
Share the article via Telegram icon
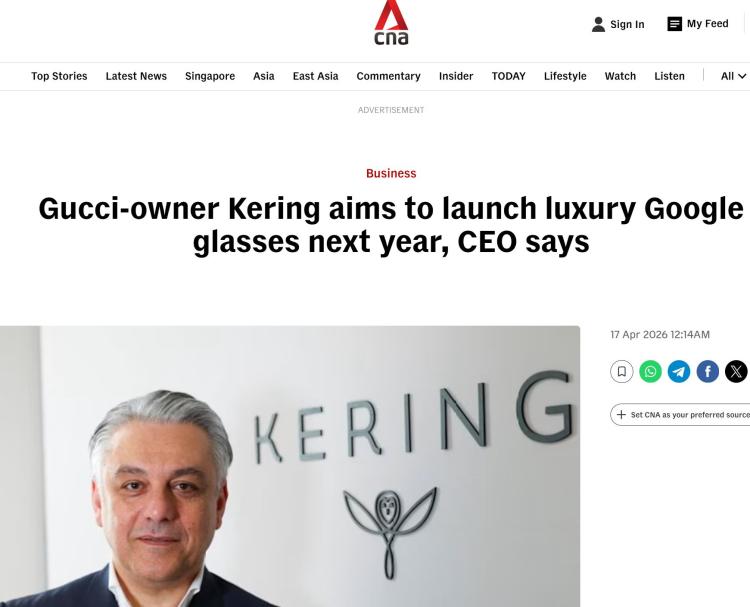pyautogui.click(x=679, y=372)
